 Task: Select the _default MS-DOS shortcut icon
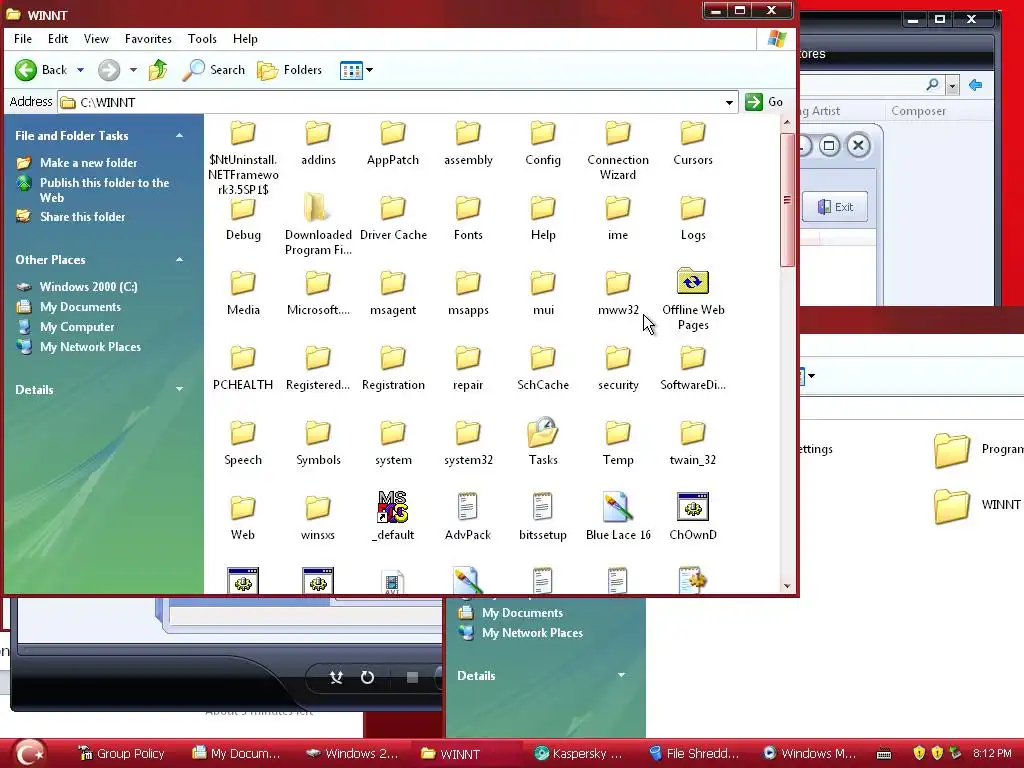392,507
